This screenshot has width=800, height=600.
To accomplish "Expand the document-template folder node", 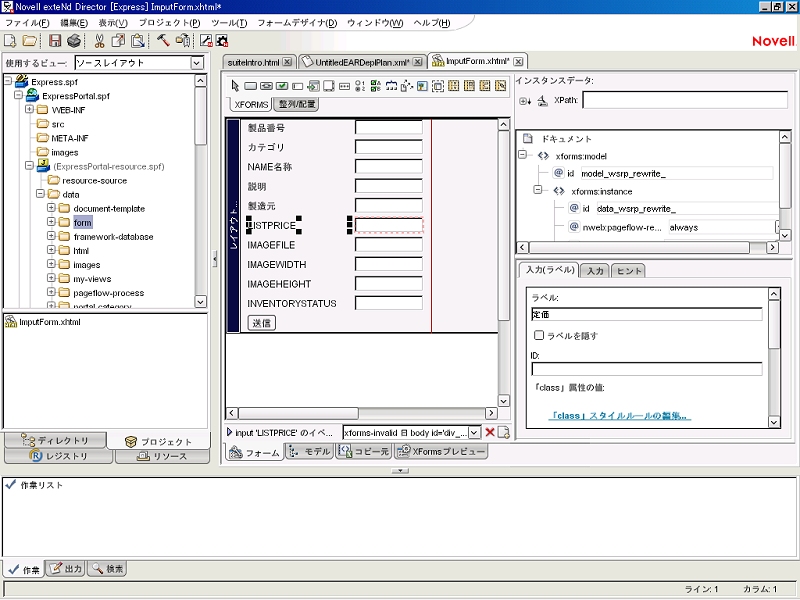I will [x=51, y=208].
